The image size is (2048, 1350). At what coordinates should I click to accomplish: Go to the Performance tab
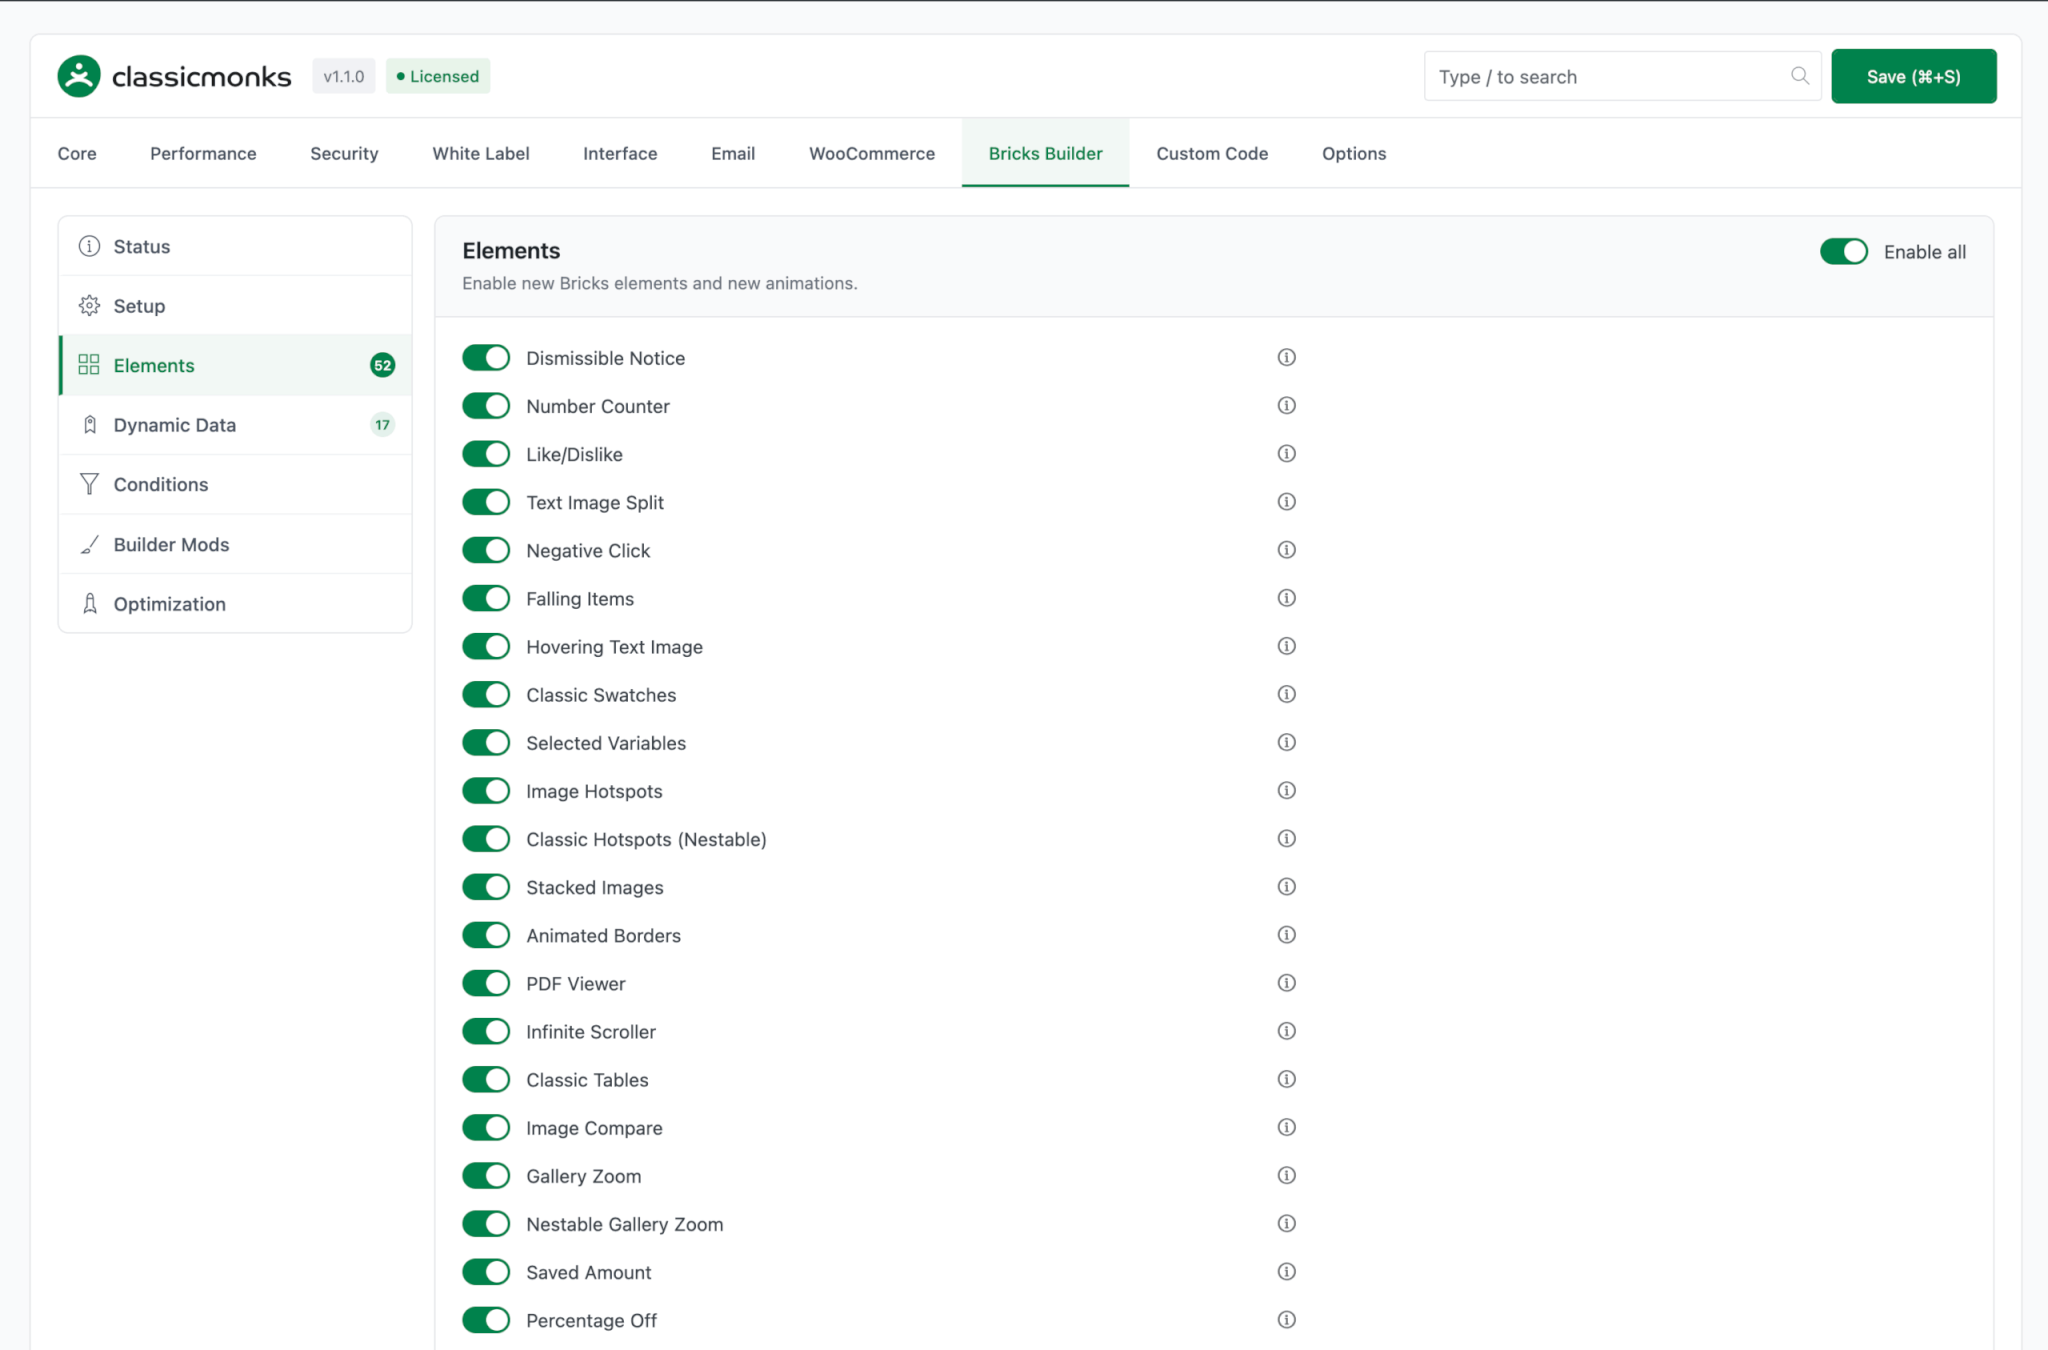point(203,153)
